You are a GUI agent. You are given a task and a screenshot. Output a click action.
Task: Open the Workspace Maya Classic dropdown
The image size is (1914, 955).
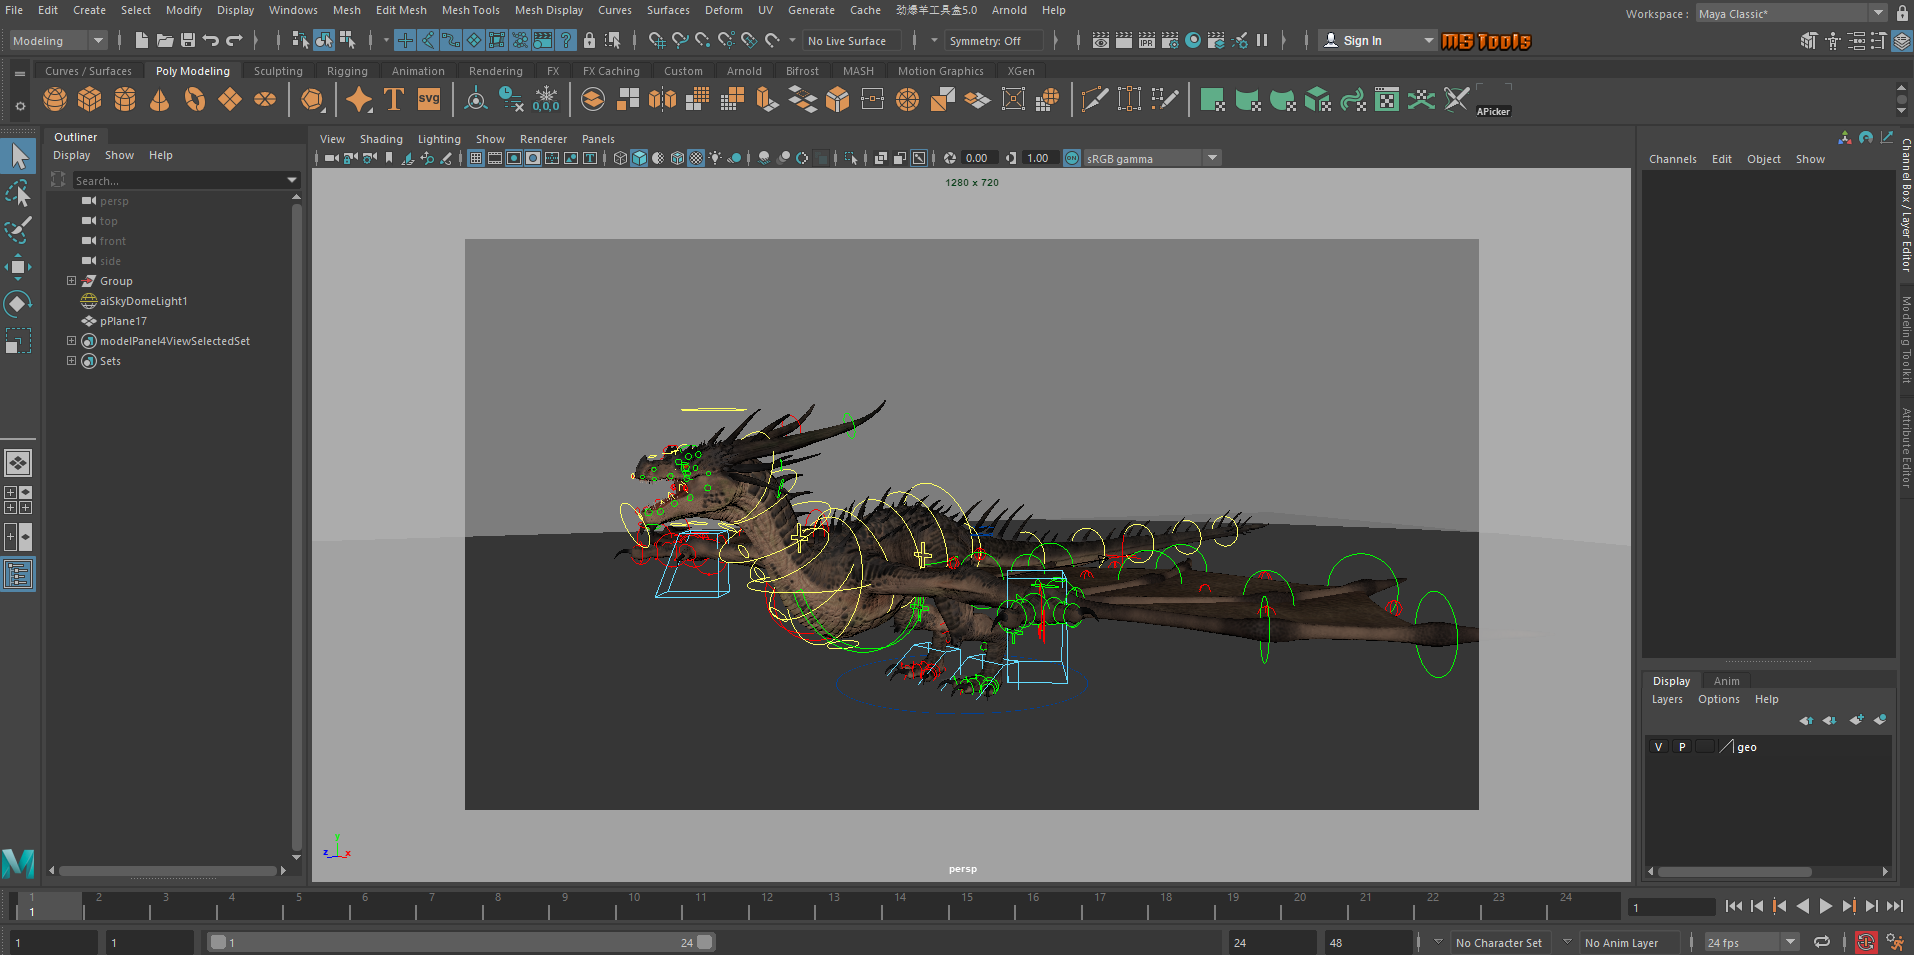coord(1791,14)
